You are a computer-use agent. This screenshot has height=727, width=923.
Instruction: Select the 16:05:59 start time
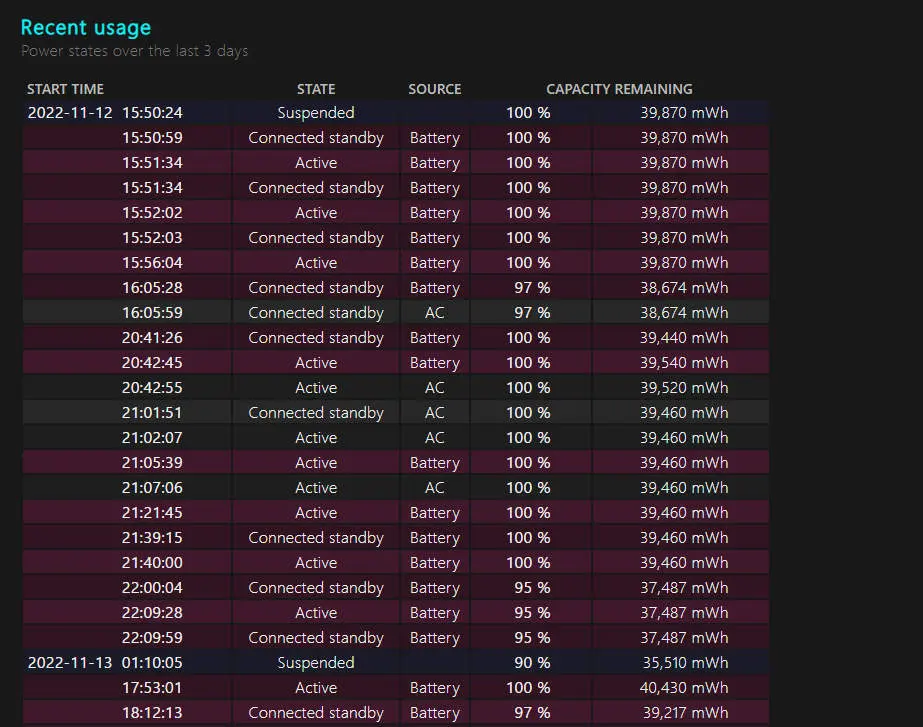point(152,313)
